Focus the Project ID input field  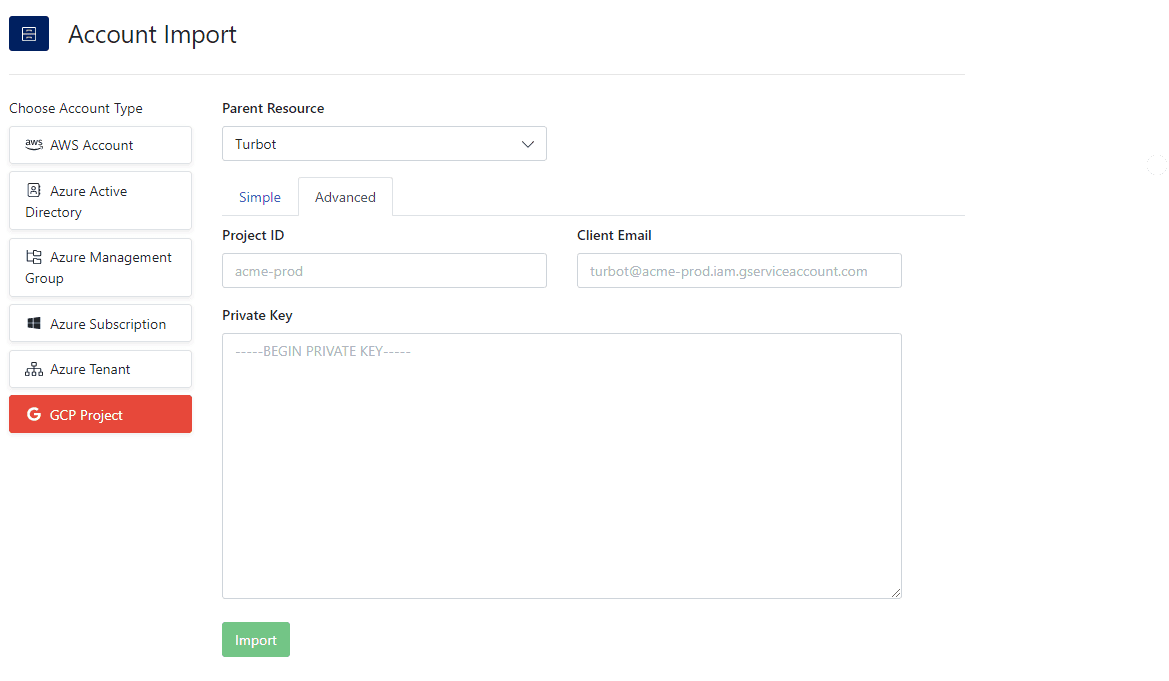[x=384, y=271]
